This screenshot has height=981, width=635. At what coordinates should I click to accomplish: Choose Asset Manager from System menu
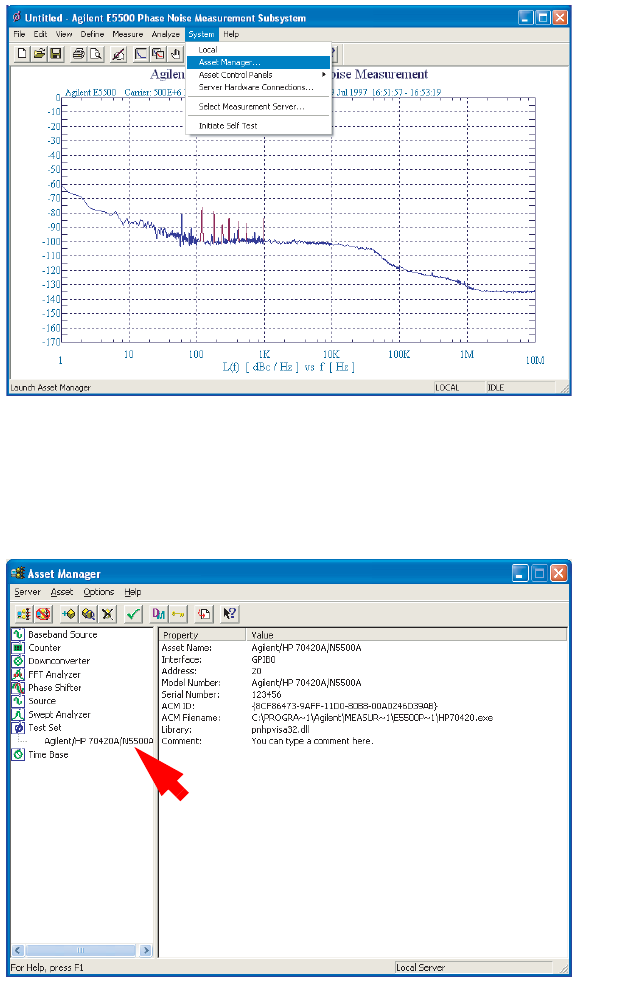point(229,62)
